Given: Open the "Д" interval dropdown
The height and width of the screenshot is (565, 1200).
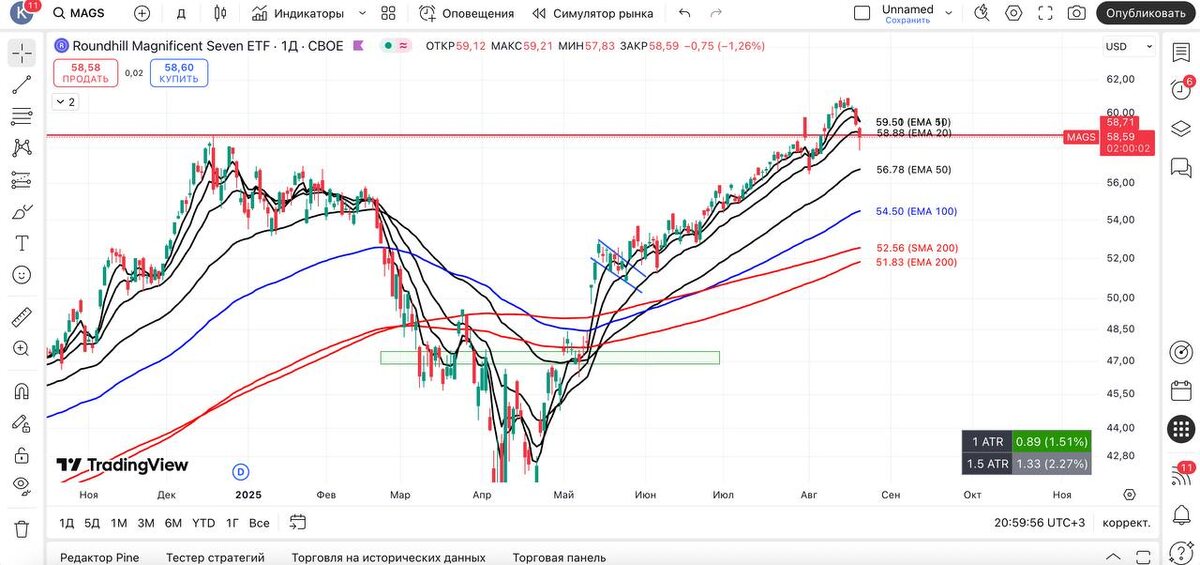Looking at the screenshot, I should [x=181, y=13].
